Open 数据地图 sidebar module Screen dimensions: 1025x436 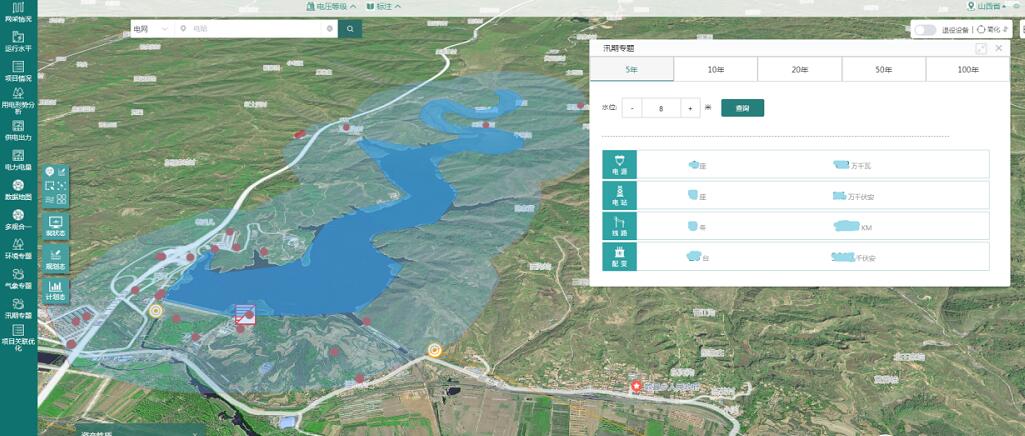pyautogui.click(x=18, y=190)
